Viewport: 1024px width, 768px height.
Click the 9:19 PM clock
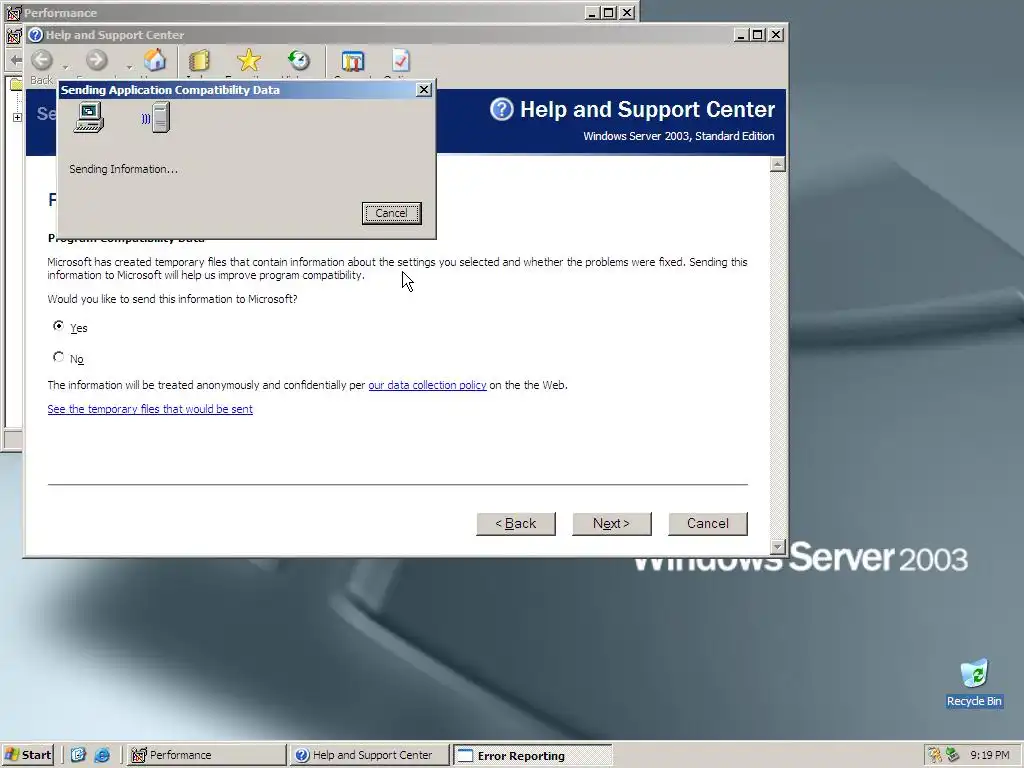(x=989, y=755)
